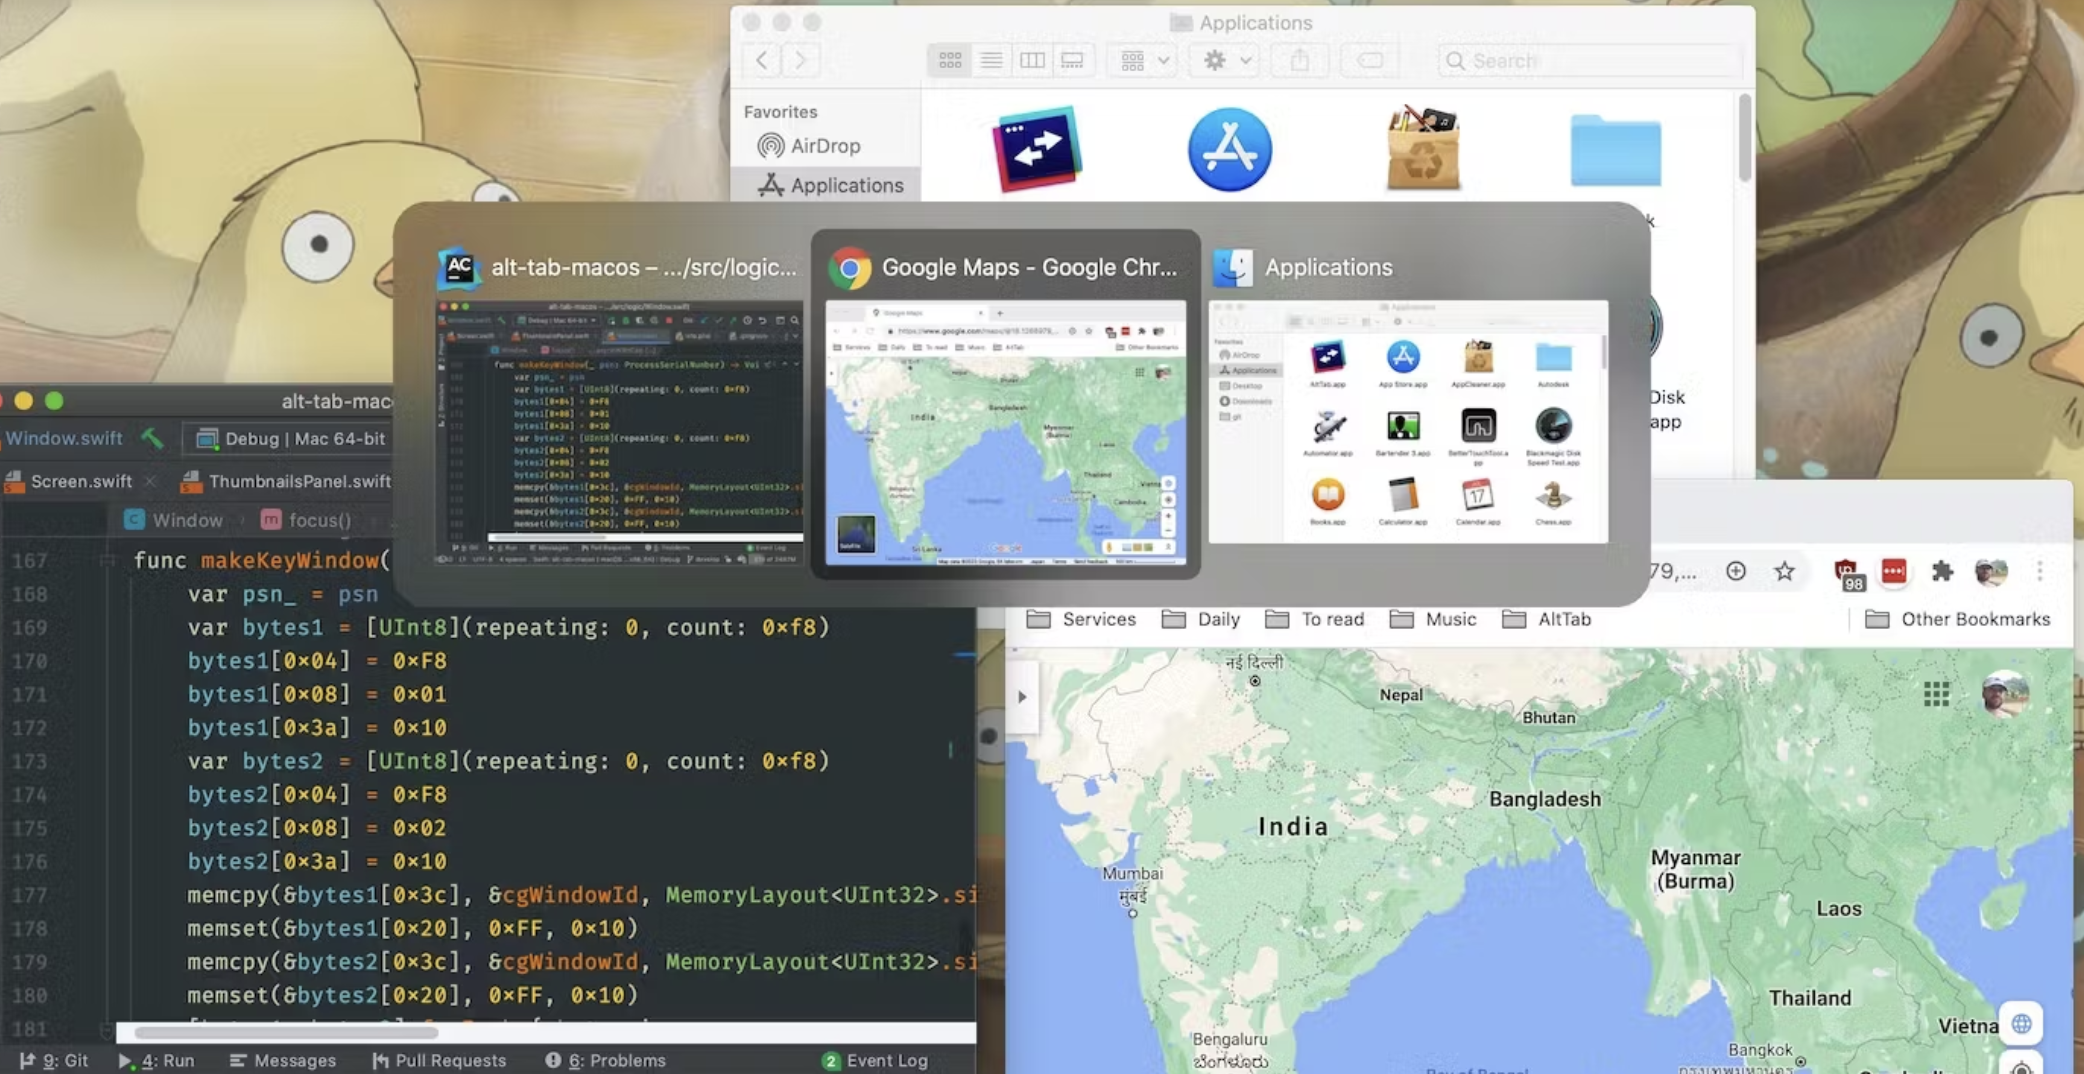The height and width of the screenshot is (1074, 2084).
Task: Open the Event Log in AppCode
Action: pos(876,1060)
